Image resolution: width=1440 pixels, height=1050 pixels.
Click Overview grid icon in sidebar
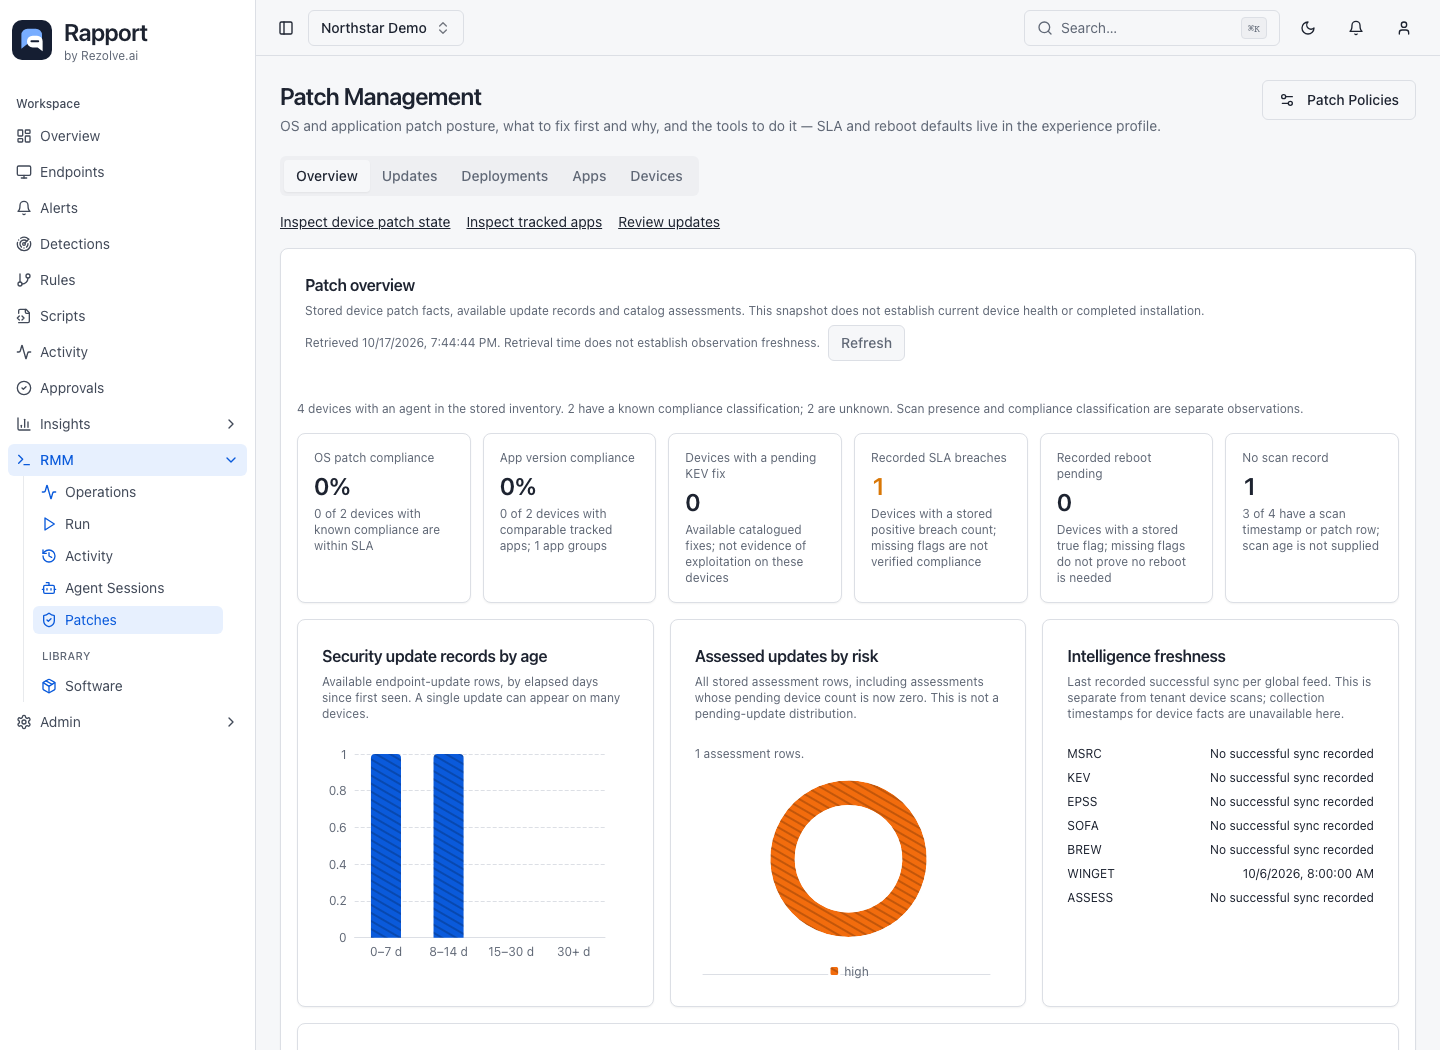(24, 136)
